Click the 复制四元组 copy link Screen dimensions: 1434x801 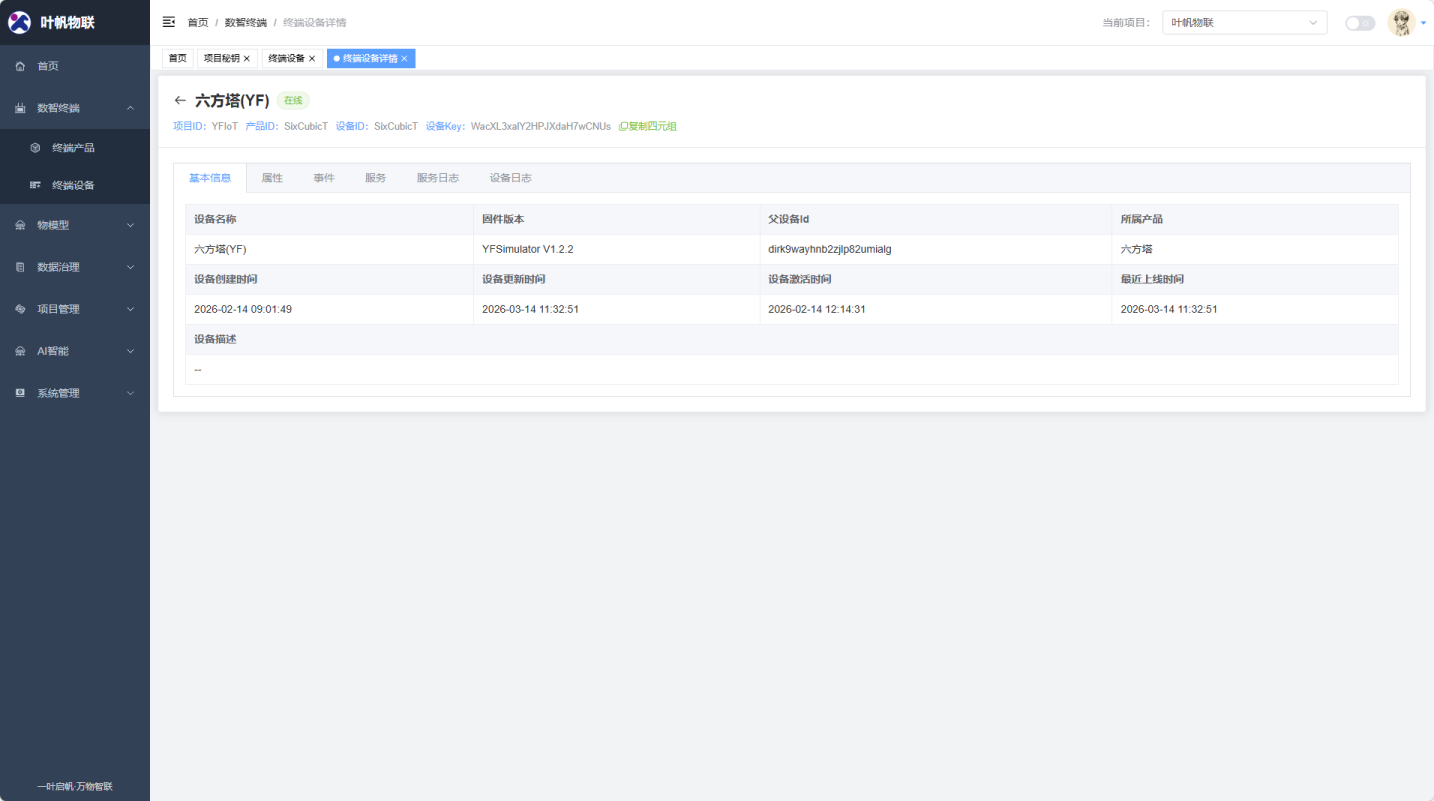point(648,127)
